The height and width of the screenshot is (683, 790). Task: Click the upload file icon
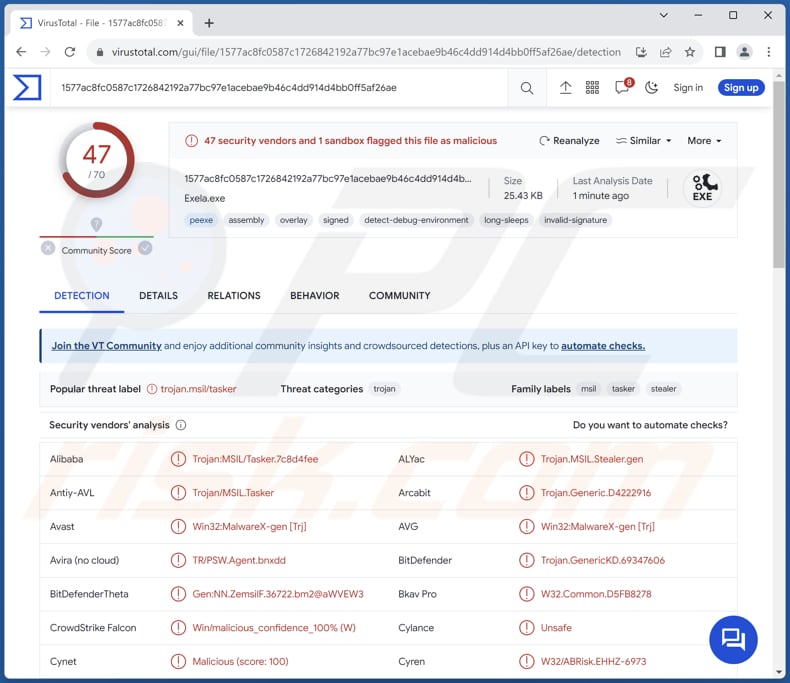tap(565, 88)
